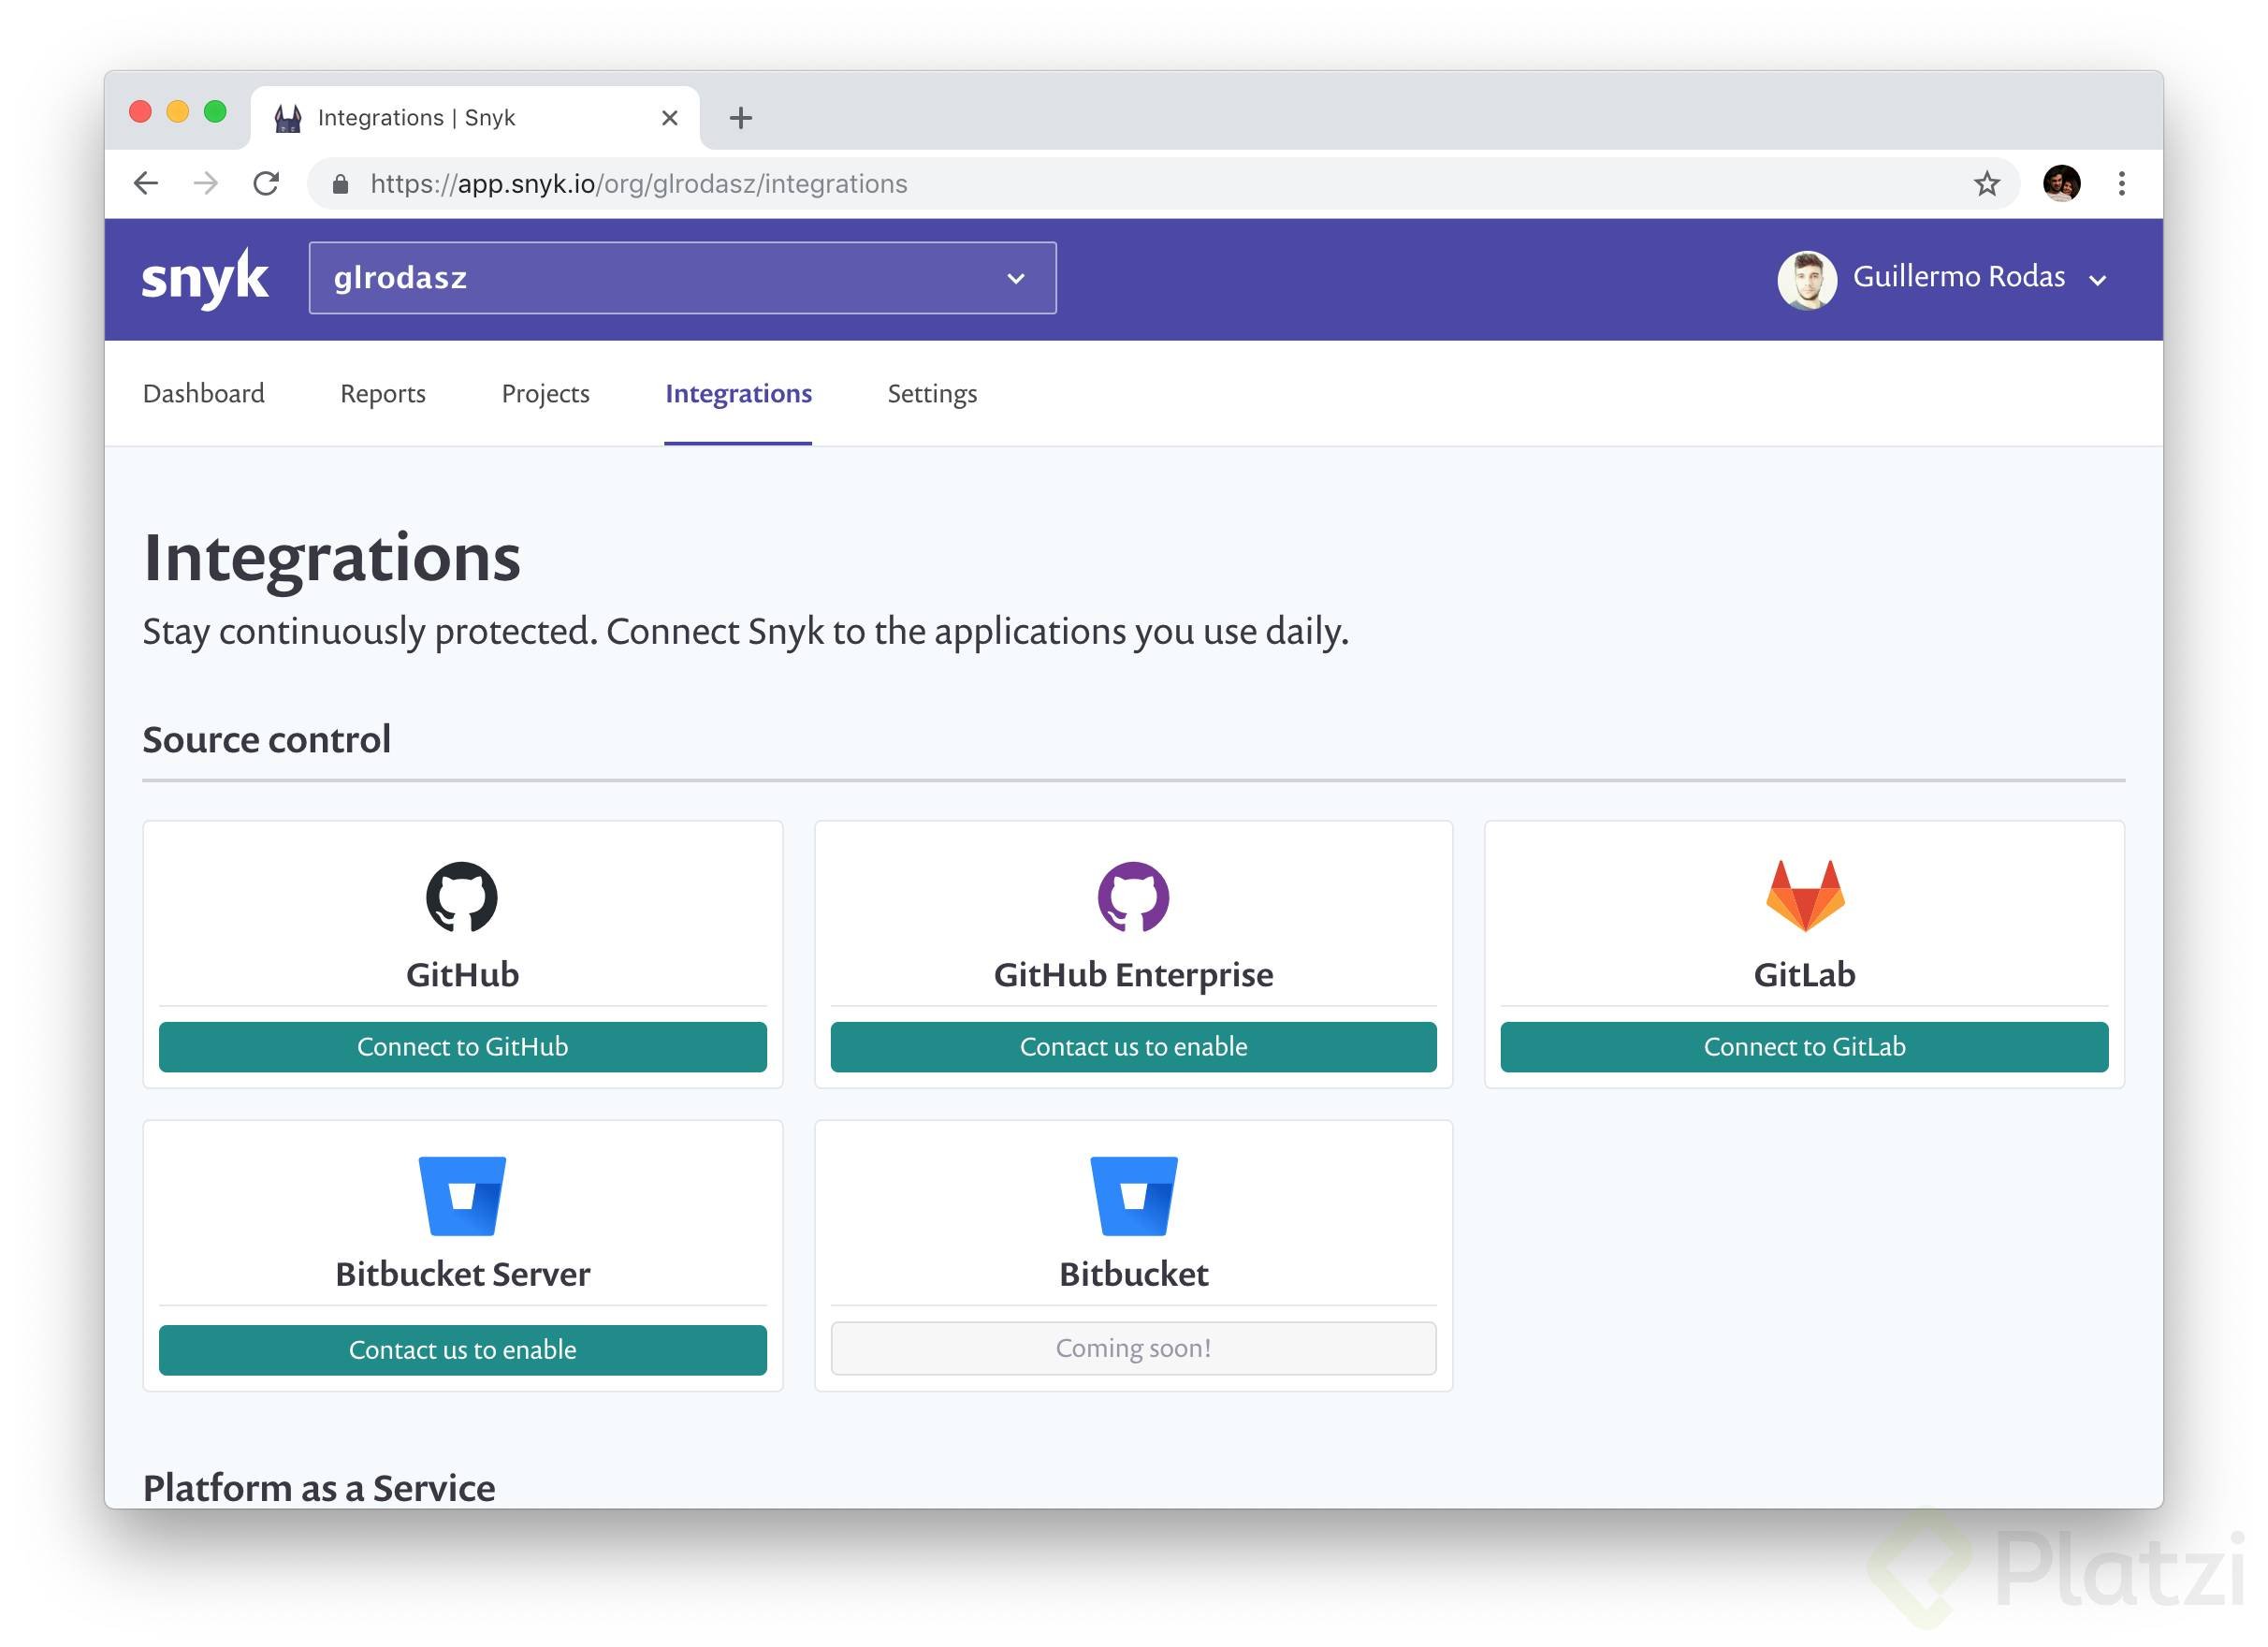The width and height of the screenshot is (2268, 1647).
Task: Click the Source control section heading
Action: [266, 739]
